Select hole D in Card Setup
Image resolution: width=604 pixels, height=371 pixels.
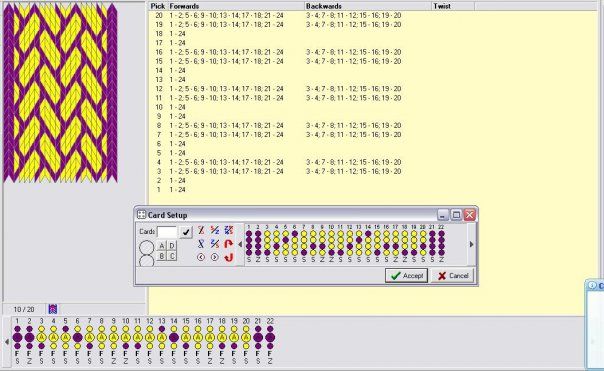(x=172, y=246)
